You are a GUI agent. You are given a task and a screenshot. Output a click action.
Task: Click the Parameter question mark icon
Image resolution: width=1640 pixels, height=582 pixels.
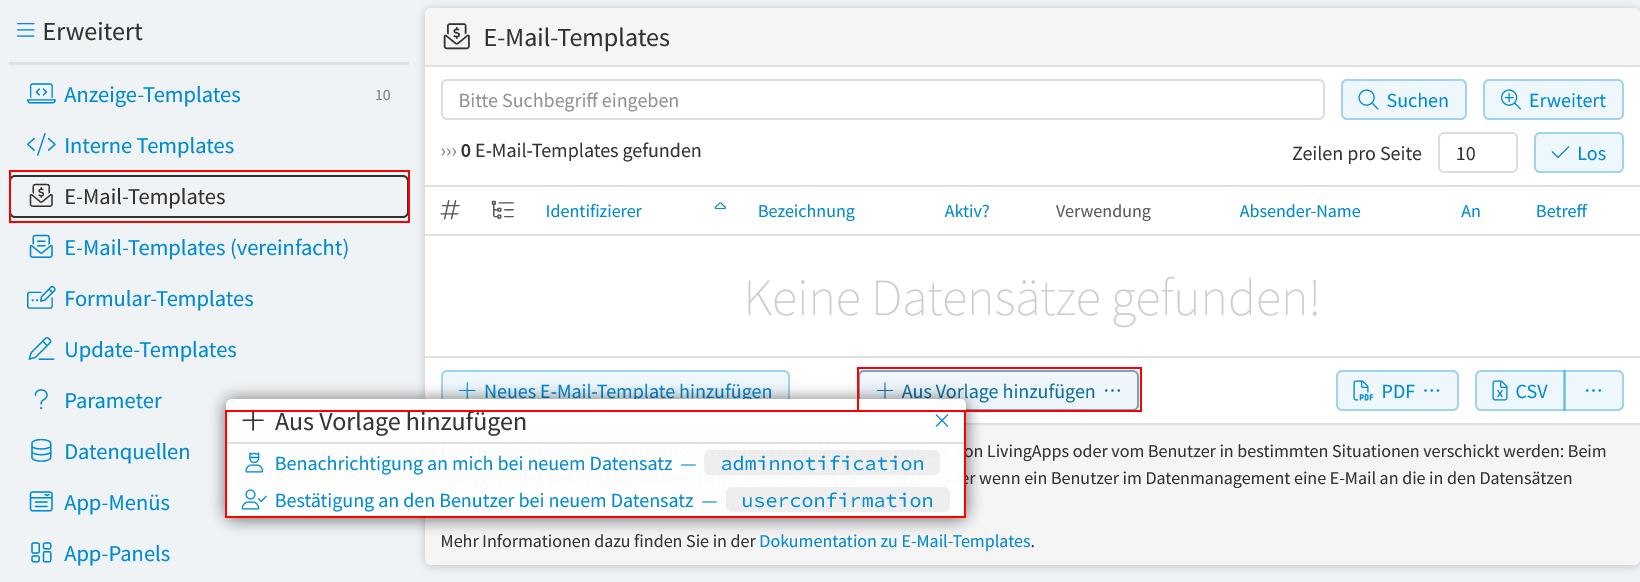(x=41, y=400)
